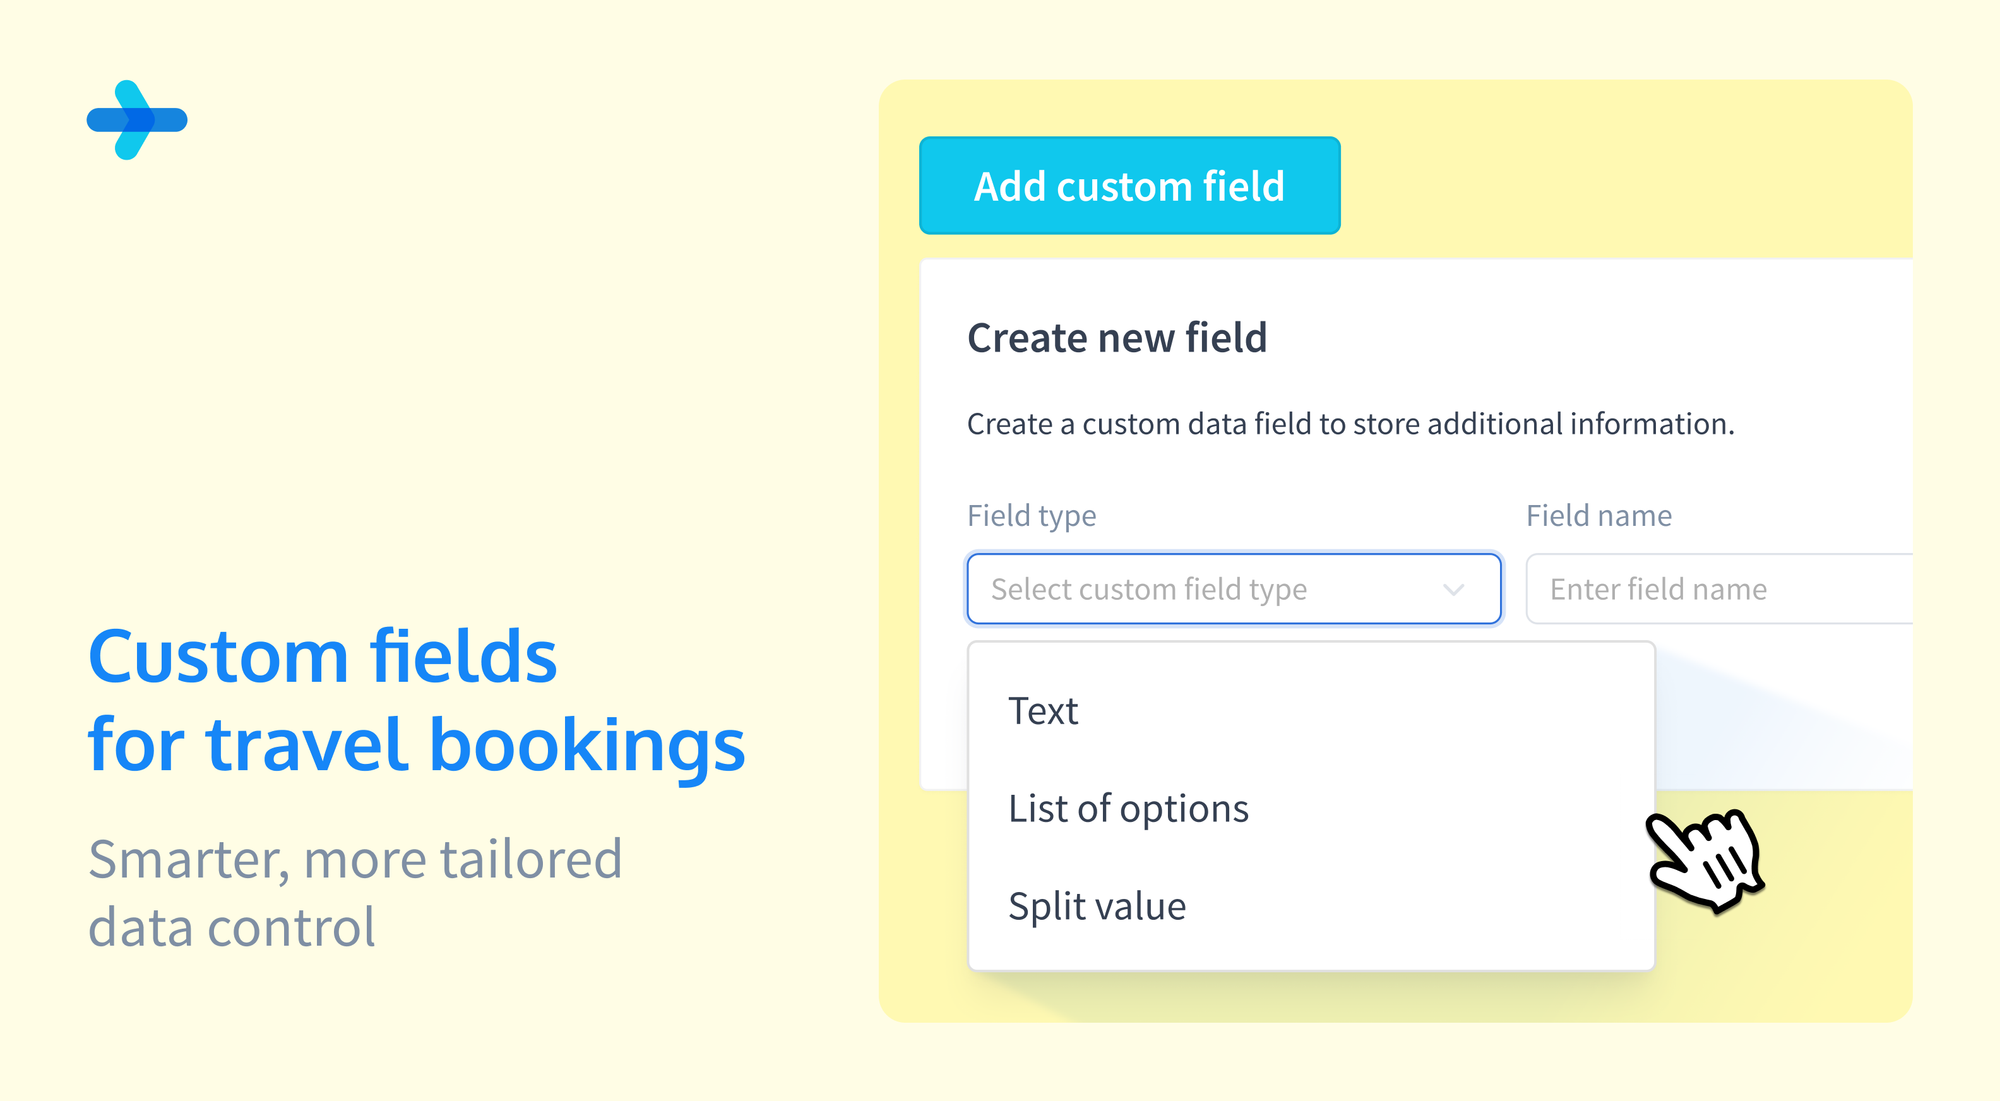The height and width of the screenshot is (1101, 2000).
Task: Click the Enter field name input box
Action: point(1720,589)
